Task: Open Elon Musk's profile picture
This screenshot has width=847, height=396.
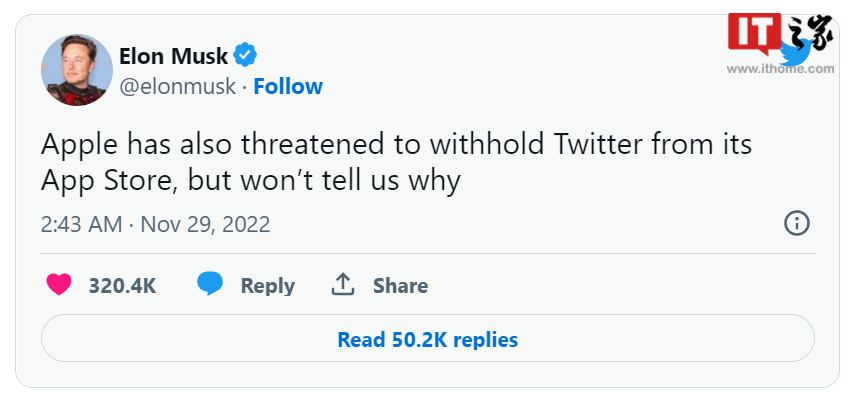Action: pos(77,70)
